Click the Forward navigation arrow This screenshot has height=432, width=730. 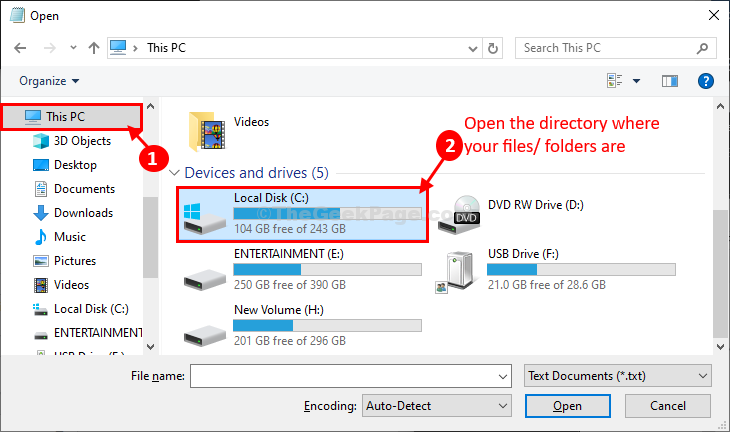49,48
